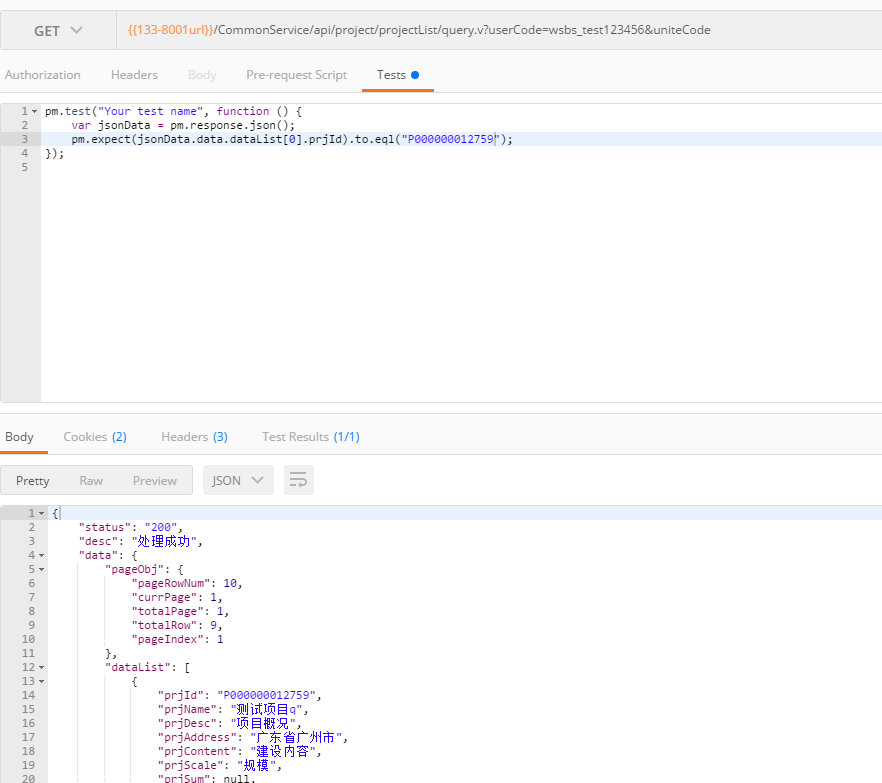Click the "prjName": "测试项目q" line
This screenshot has width=882, height=783.
tap(233, 709)
